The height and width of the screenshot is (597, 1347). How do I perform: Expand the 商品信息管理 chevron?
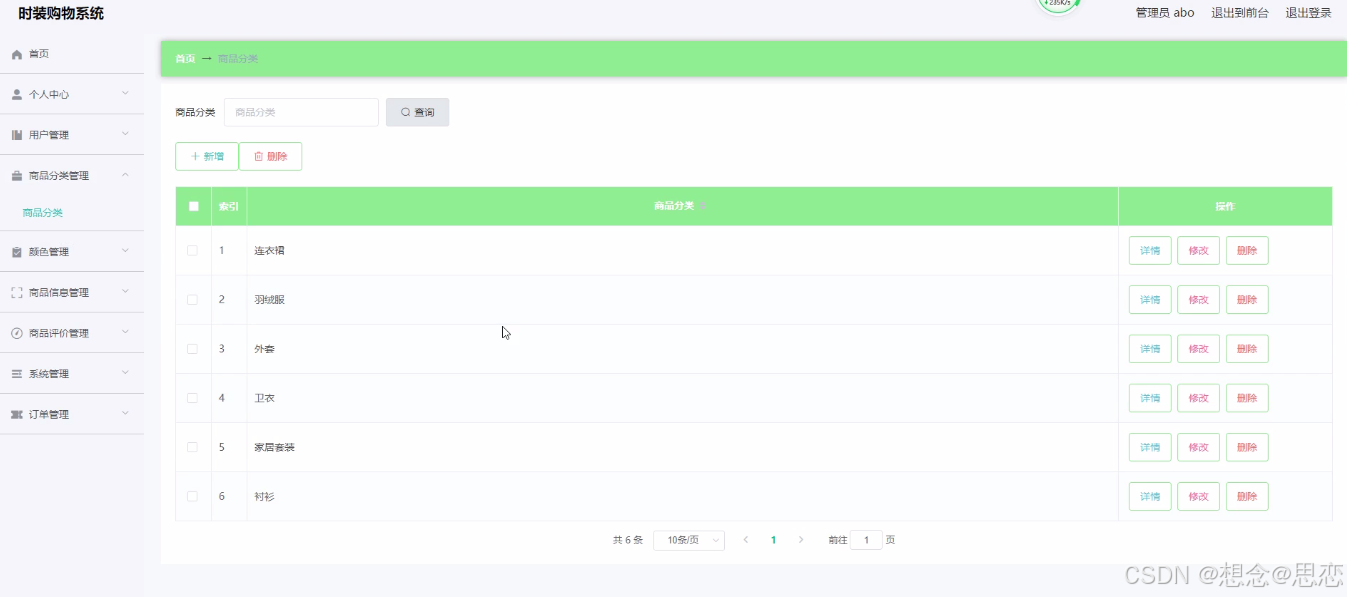pyautogui.click(x=125, y=293)
